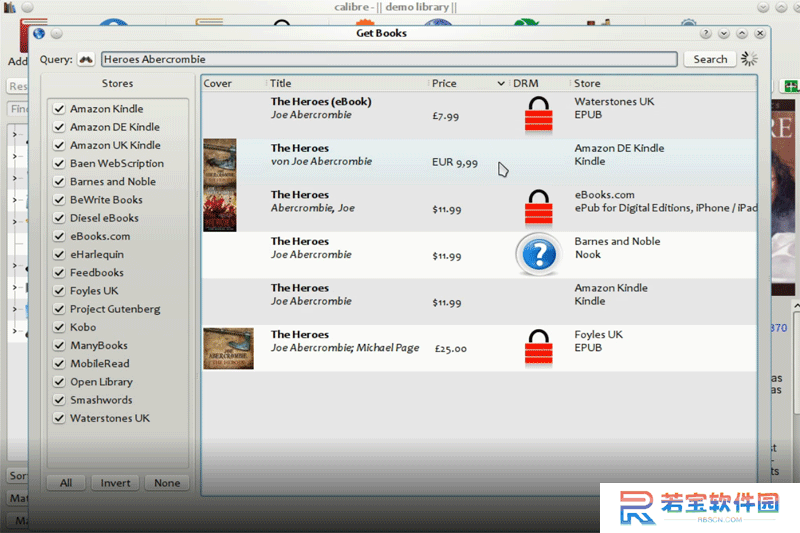The width and height of the screenshot is (800, 533).
Task: Disable the eHarlequin store
Action: tap(59, 255)
